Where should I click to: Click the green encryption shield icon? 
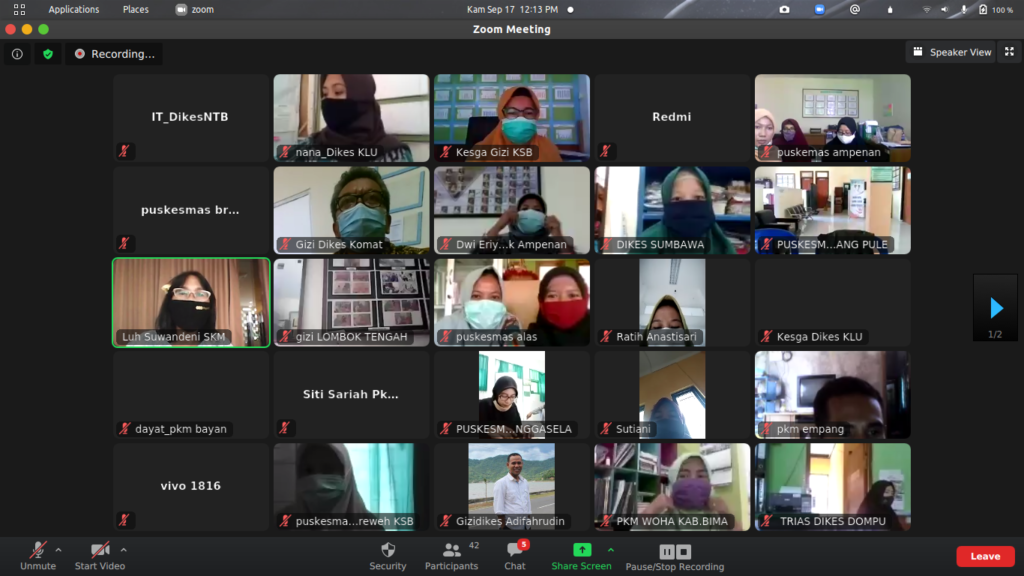pos(47,54)
